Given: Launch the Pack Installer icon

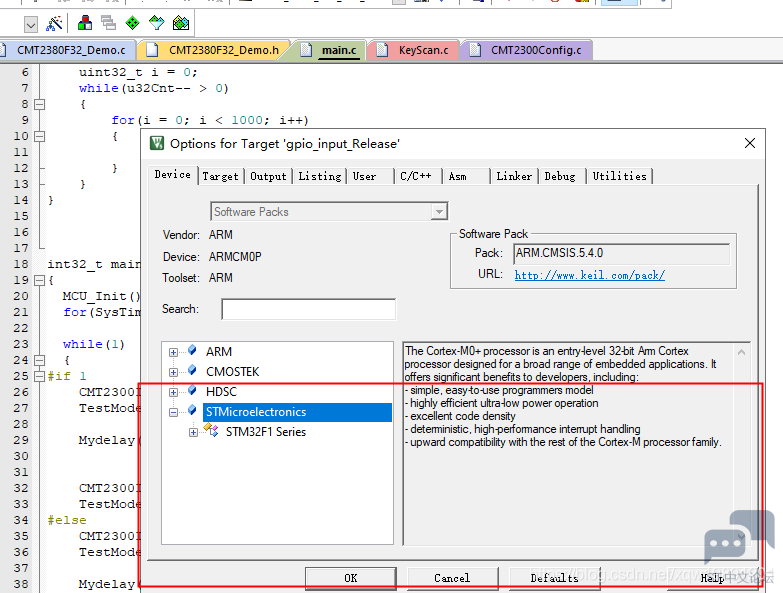Looking at the screenshot, I should click(181, 23).
